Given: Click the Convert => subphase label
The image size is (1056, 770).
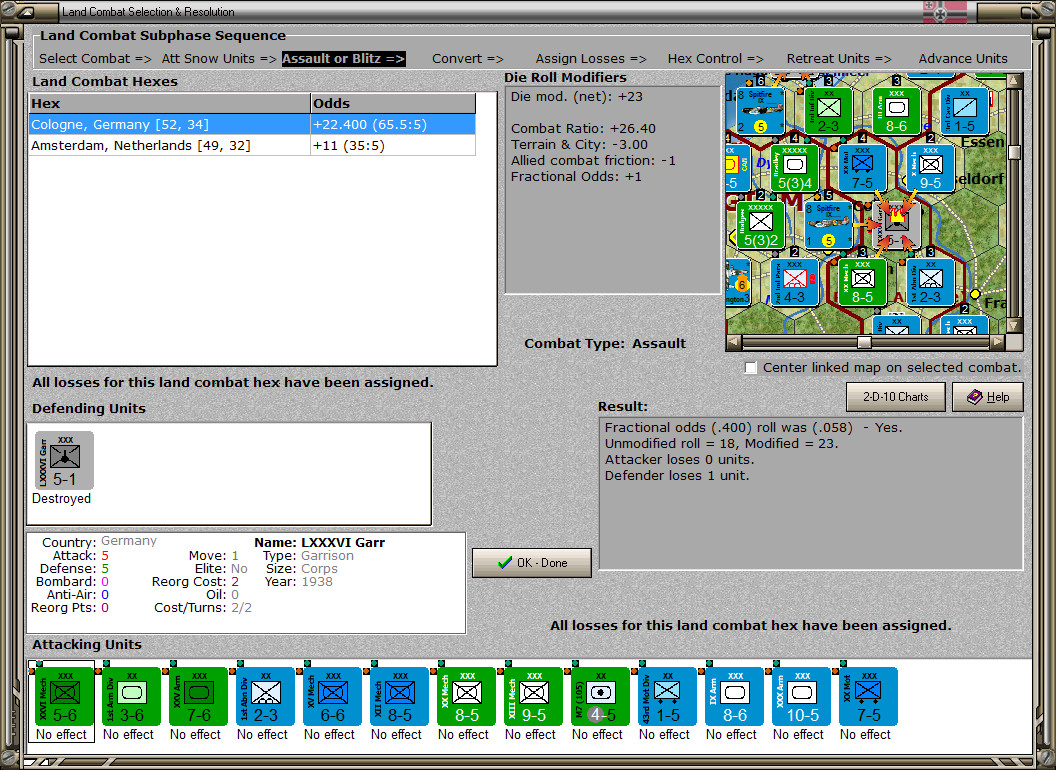Looking at the screenshot, I should click(x=467, y=59).
